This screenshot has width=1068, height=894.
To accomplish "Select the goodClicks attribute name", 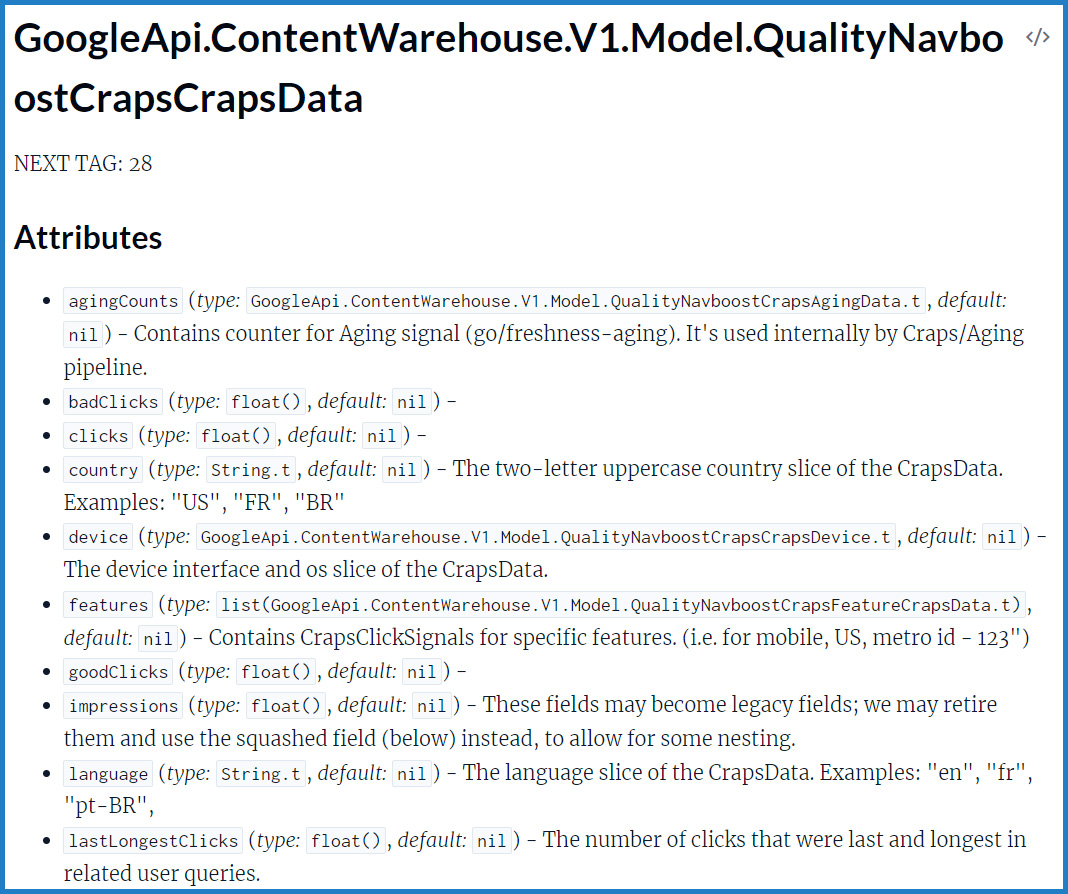I will 118,672.
